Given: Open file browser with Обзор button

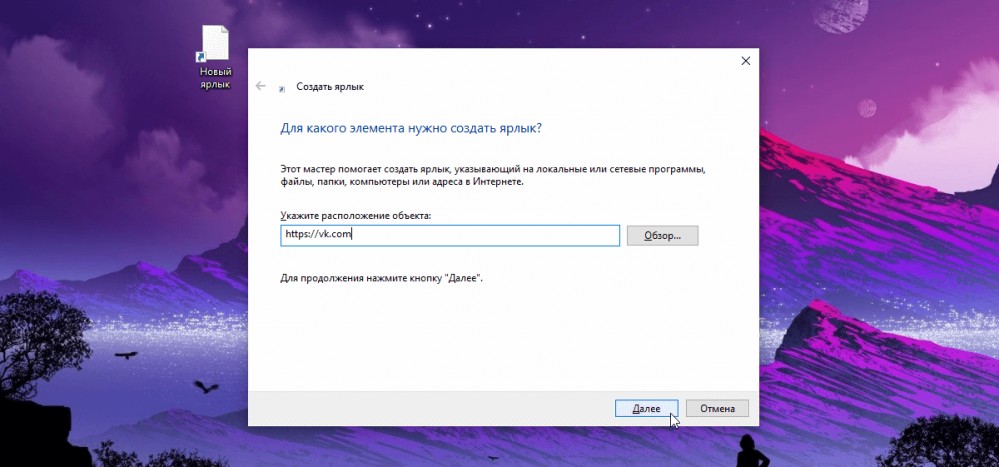Looking at the screenshot, I should point(663,236).
